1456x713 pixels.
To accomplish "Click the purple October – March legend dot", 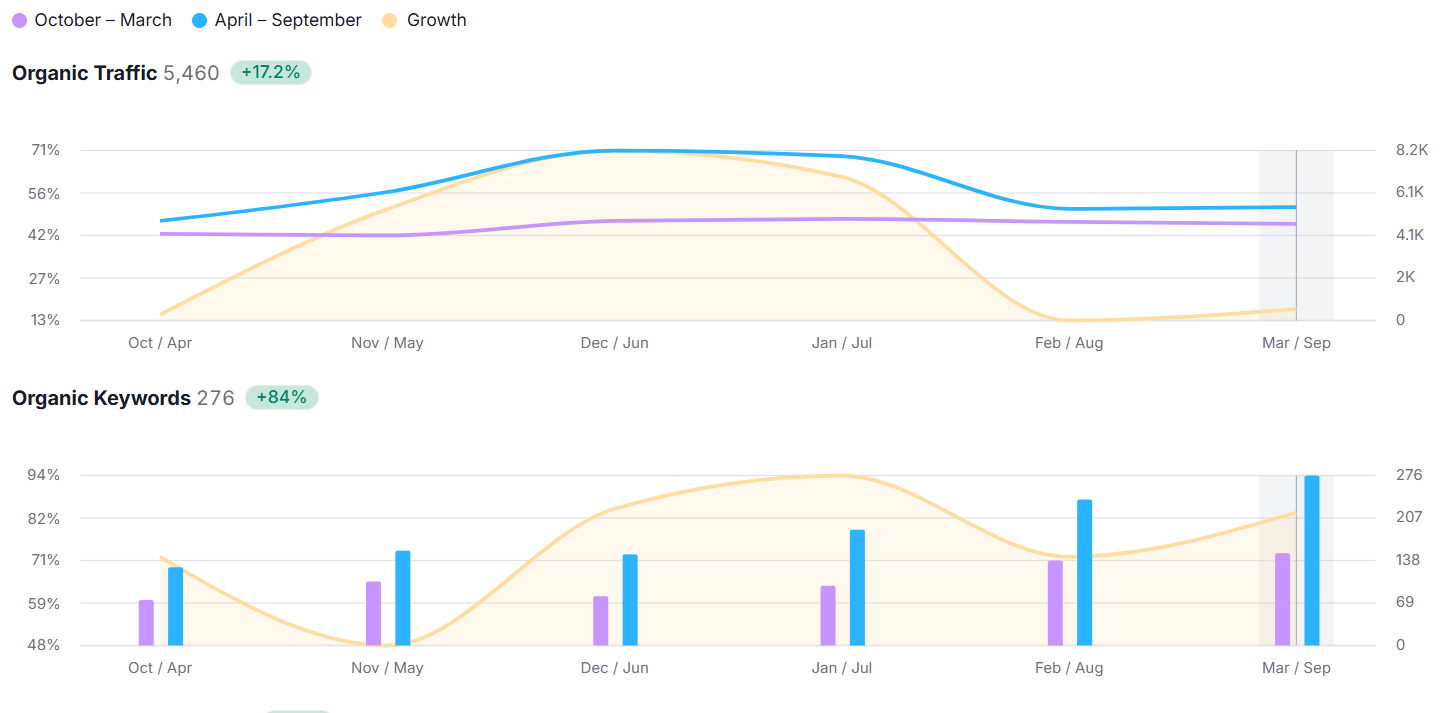I will coord(20,20).
